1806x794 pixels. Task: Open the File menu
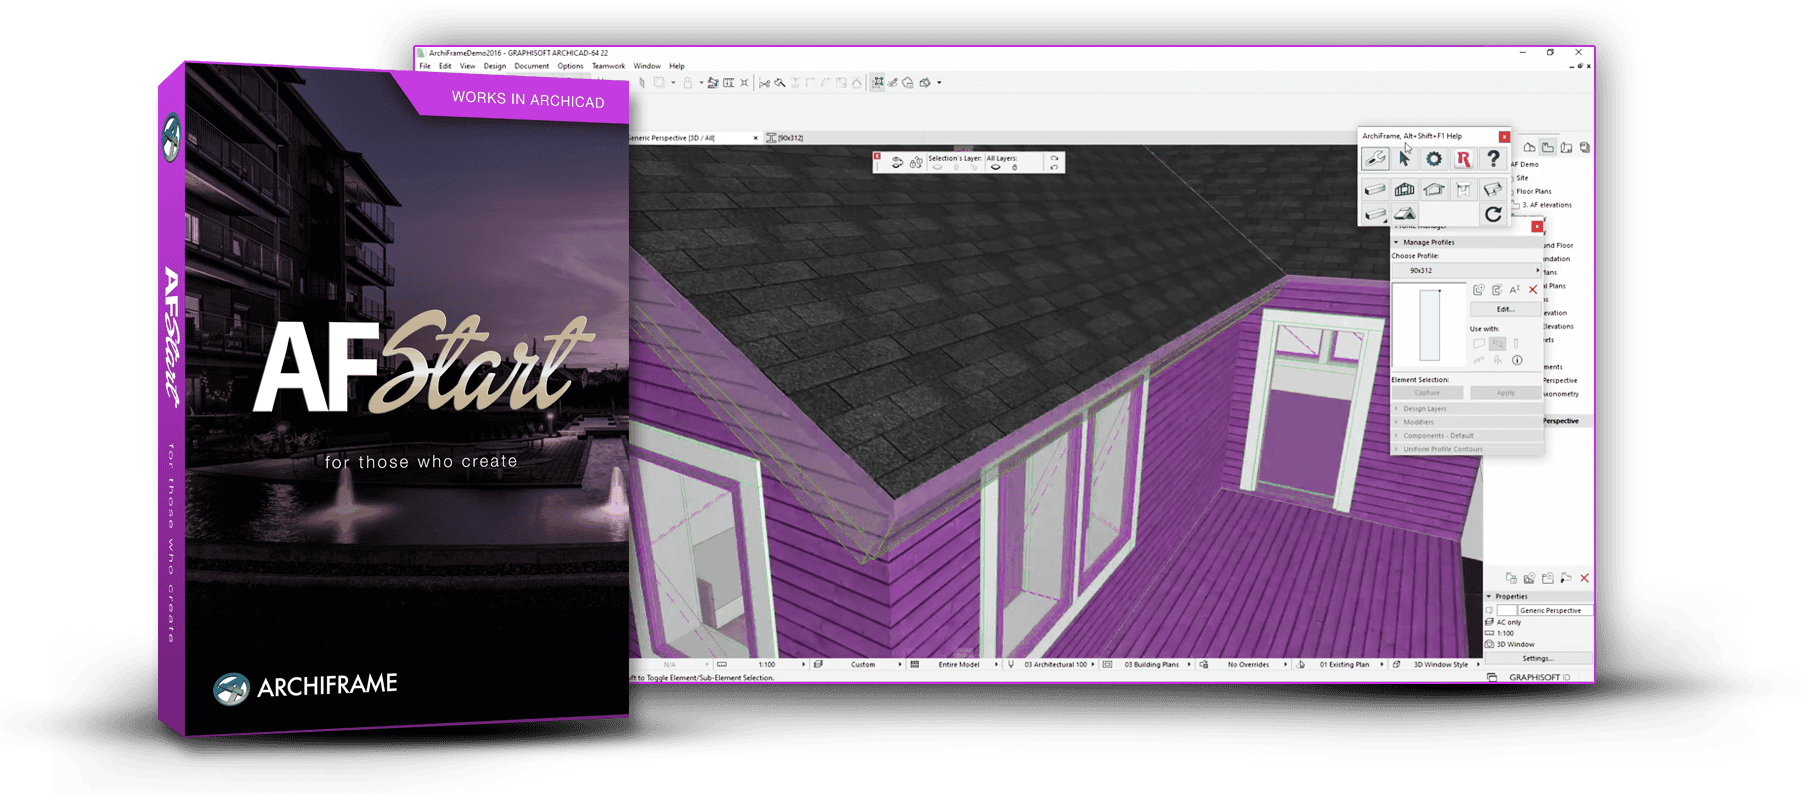pyautogui.click(x=425, y=66)
